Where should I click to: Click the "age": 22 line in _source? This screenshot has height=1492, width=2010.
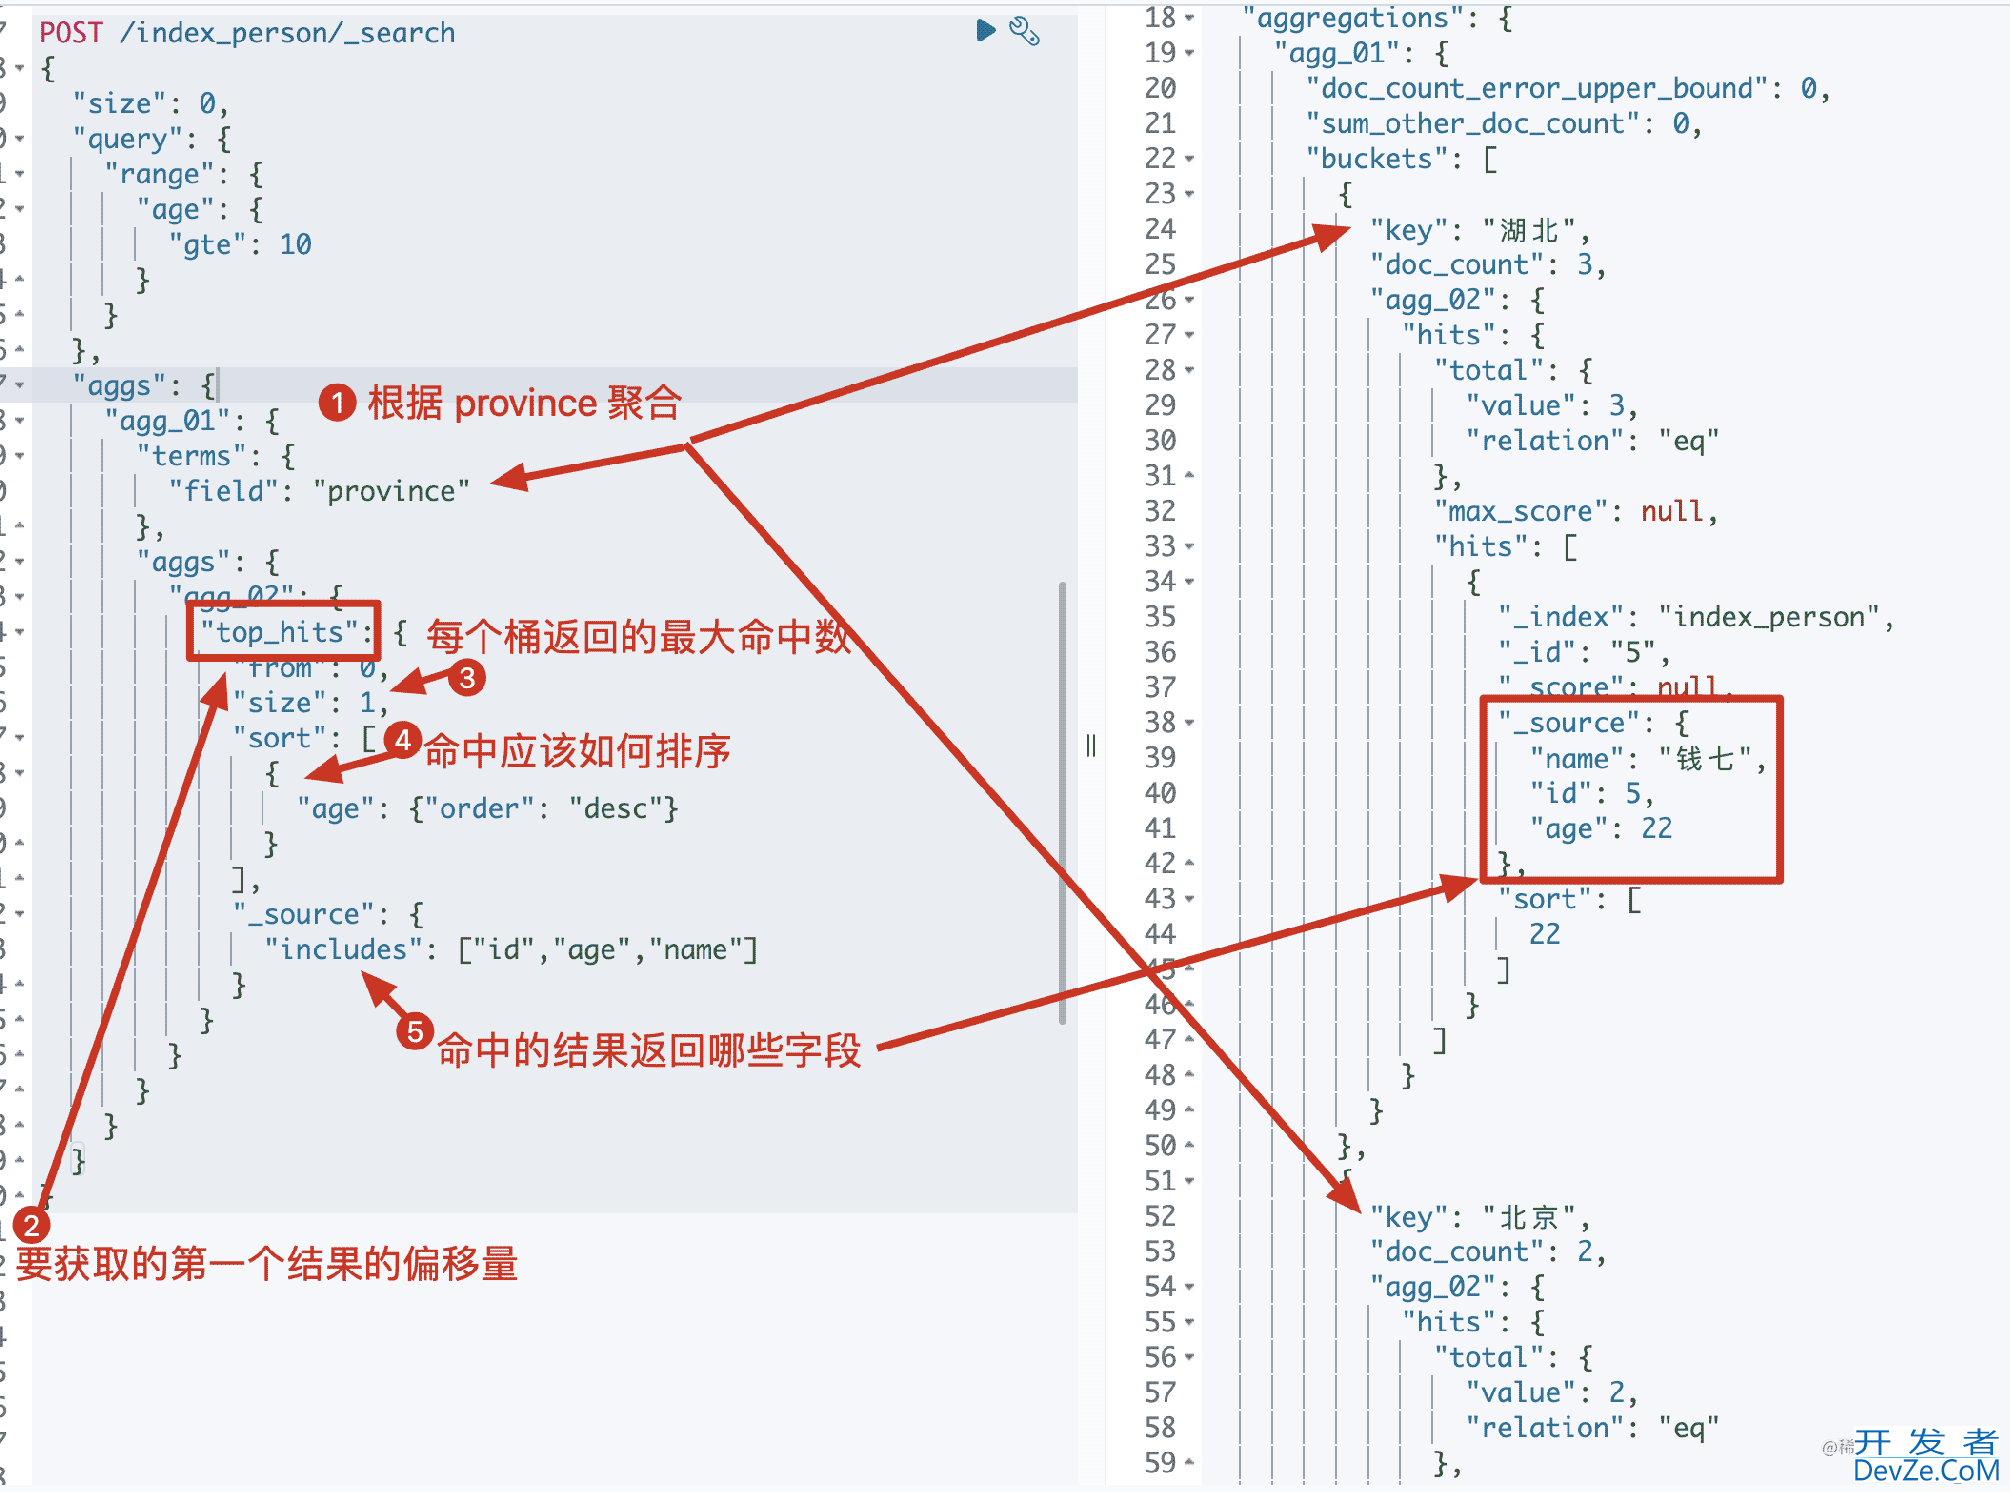coord(1601,829)
